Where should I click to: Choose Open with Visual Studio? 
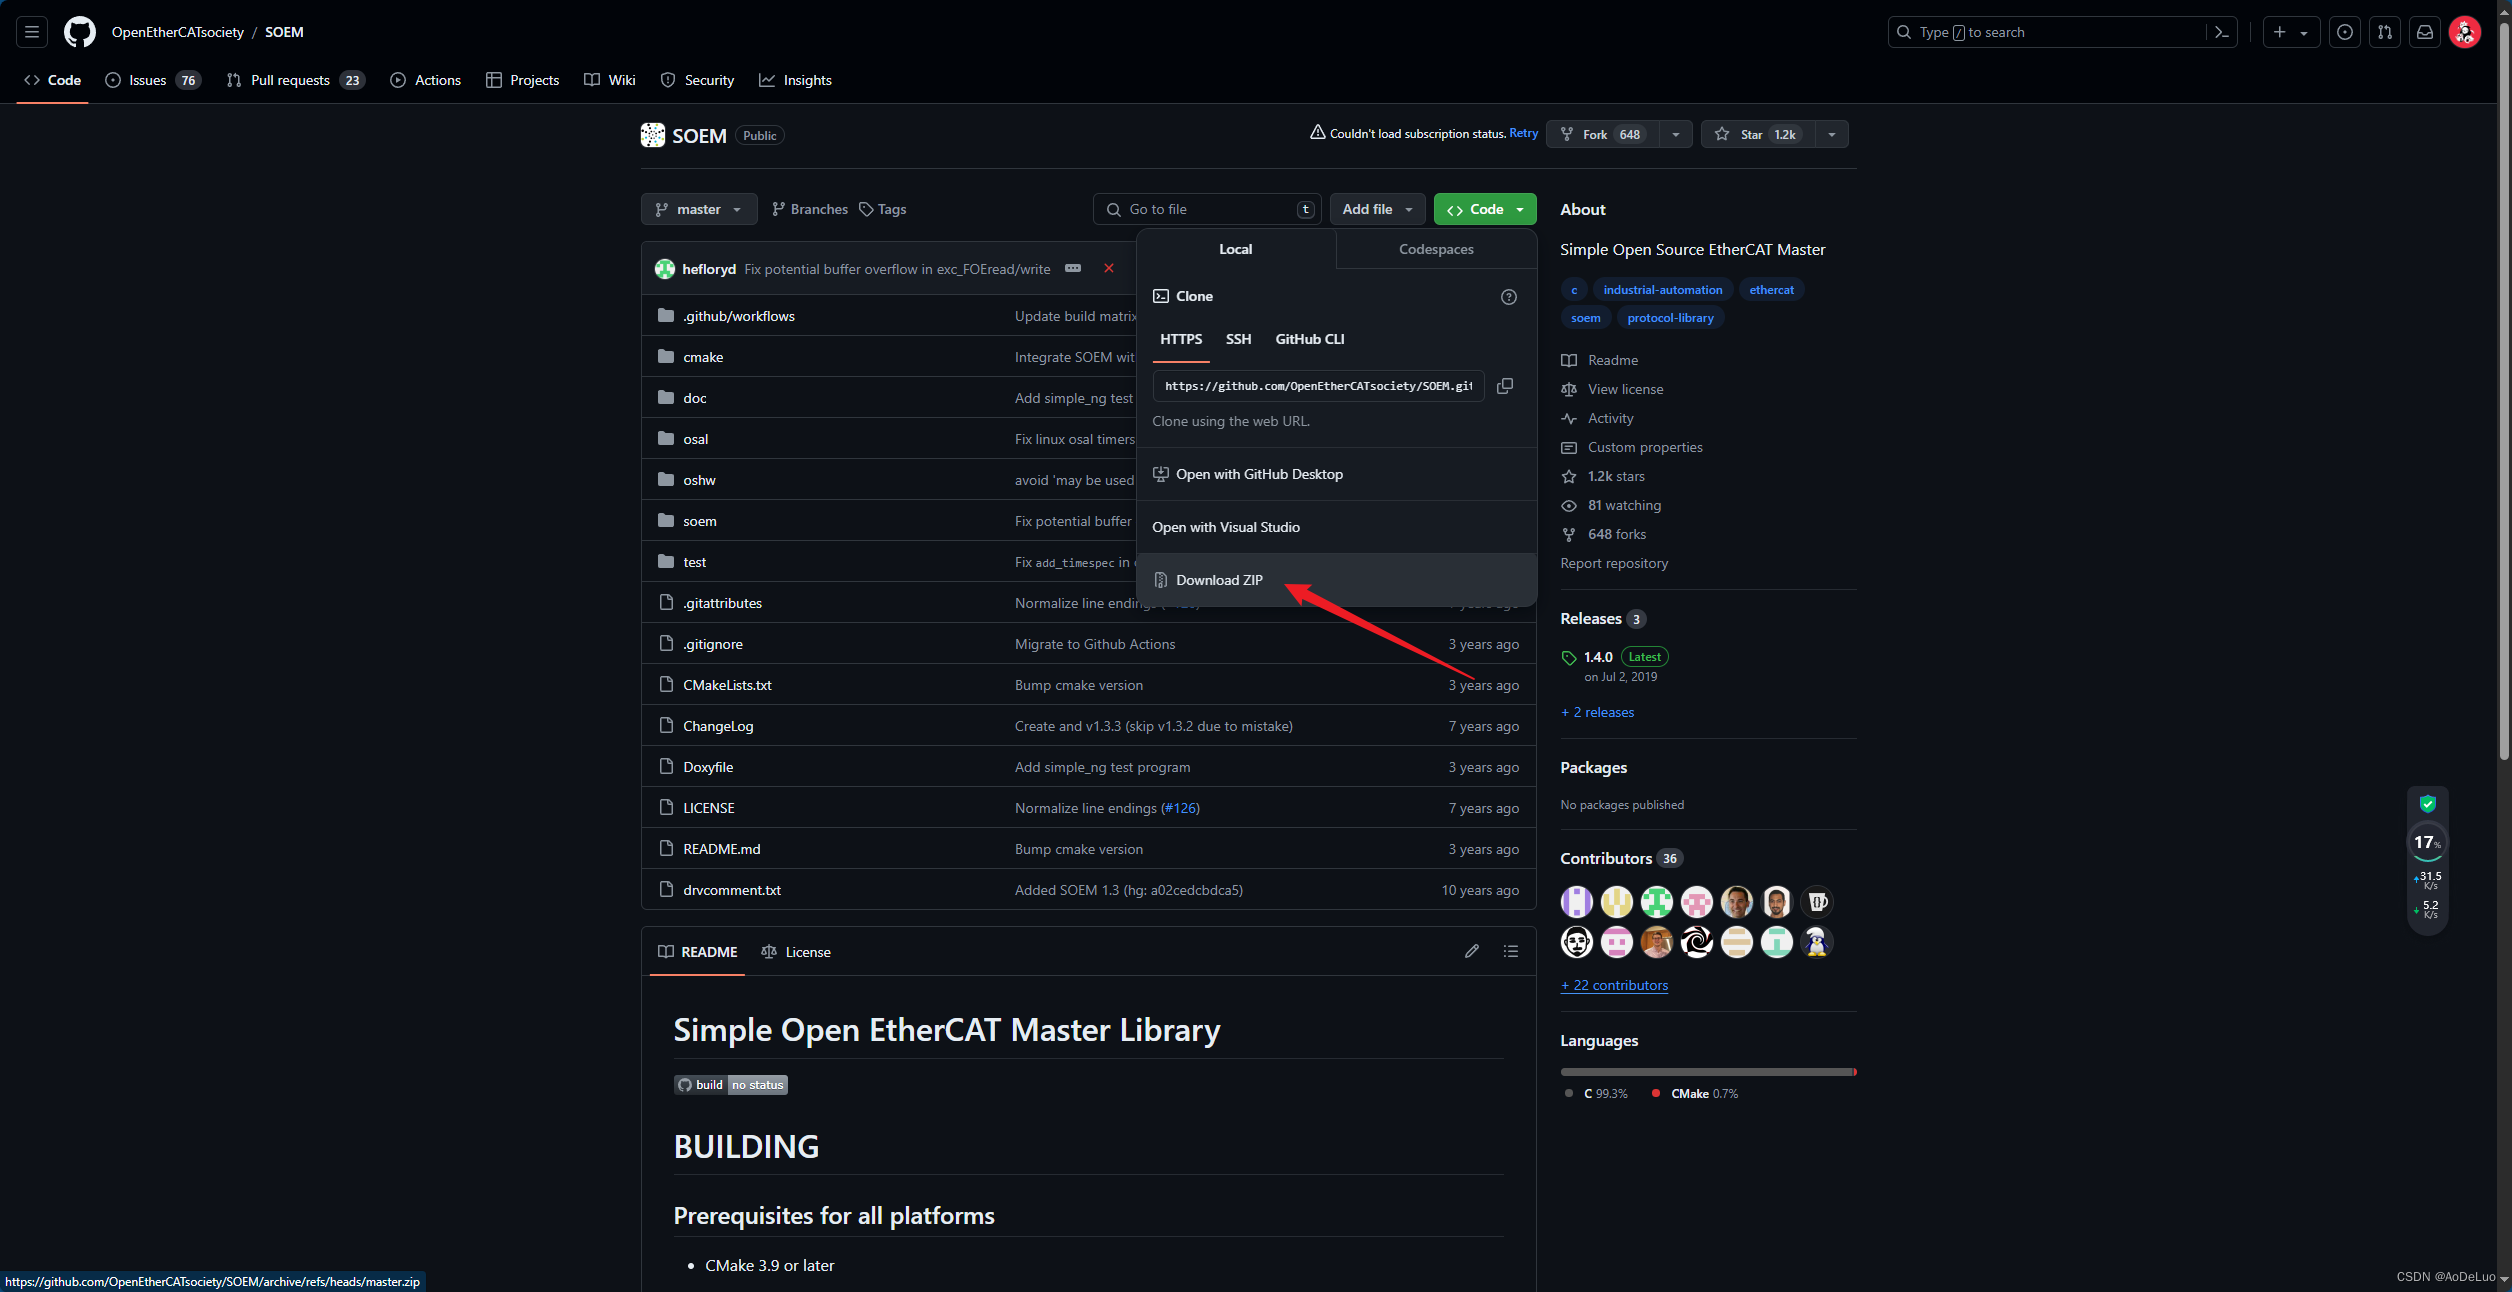pos(1337,527)
